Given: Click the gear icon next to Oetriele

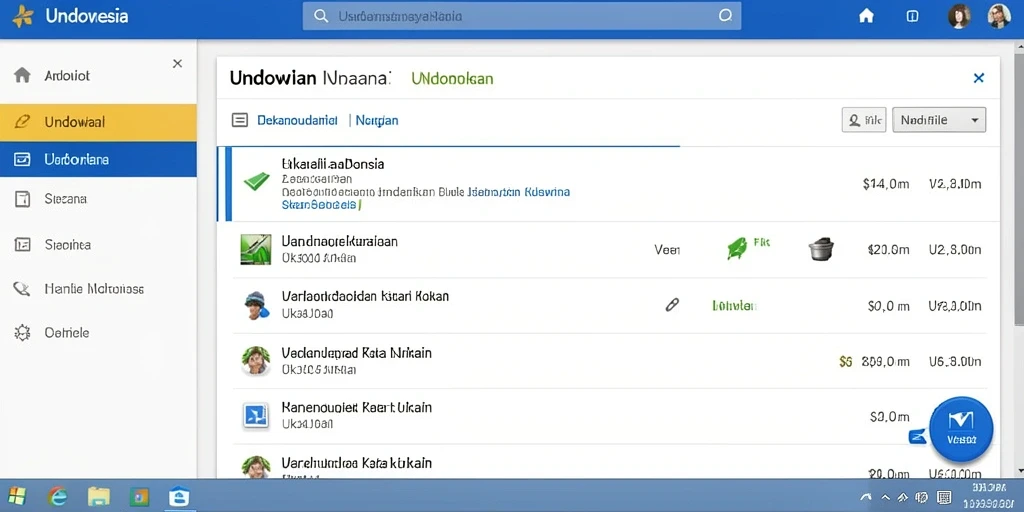Looking at the screenshot, I should (x=22, y=332).
